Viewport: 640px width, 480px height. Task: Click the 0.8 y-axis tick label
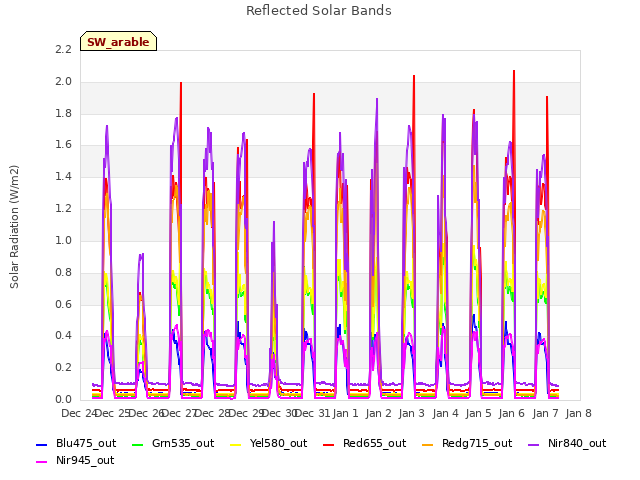coord(63,272)
